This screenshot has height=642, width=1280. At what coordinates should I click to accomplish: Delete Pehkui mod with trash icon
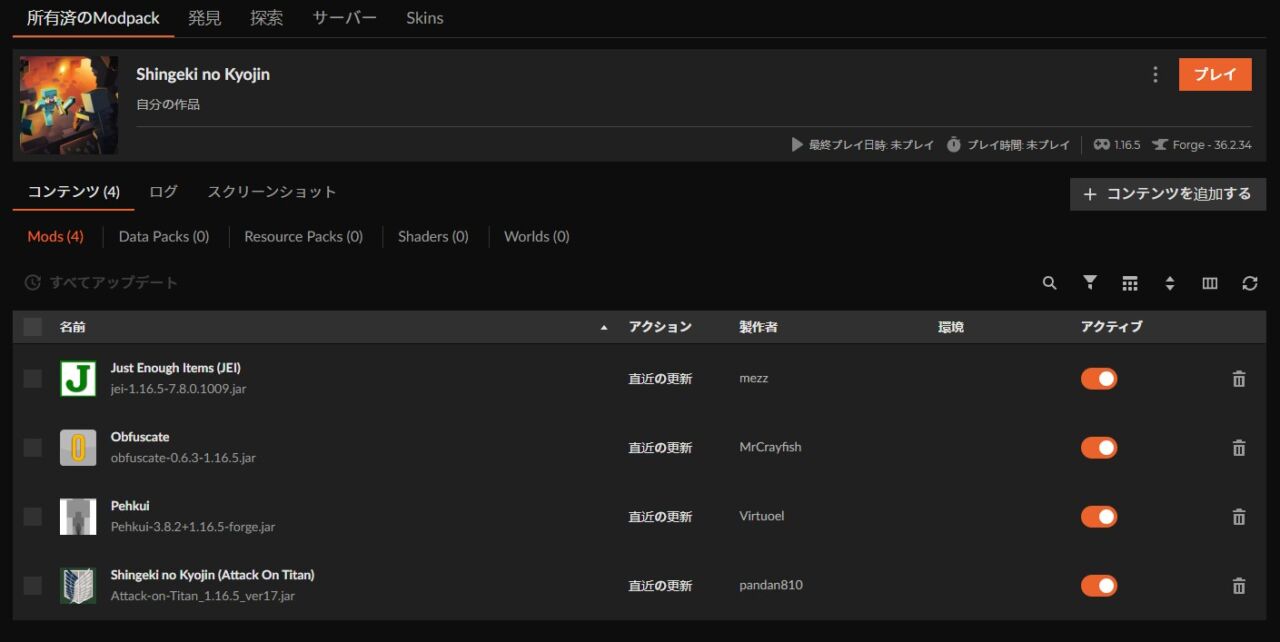1239,517
